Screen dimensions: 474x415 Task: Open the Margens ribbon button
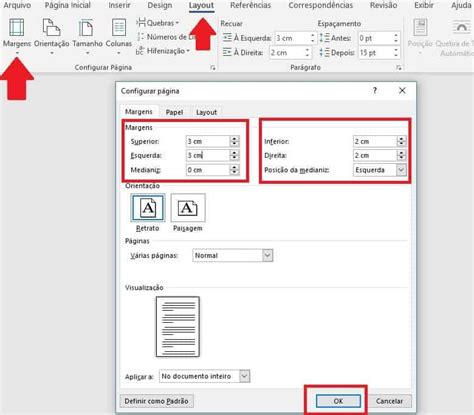coord(17,36)
